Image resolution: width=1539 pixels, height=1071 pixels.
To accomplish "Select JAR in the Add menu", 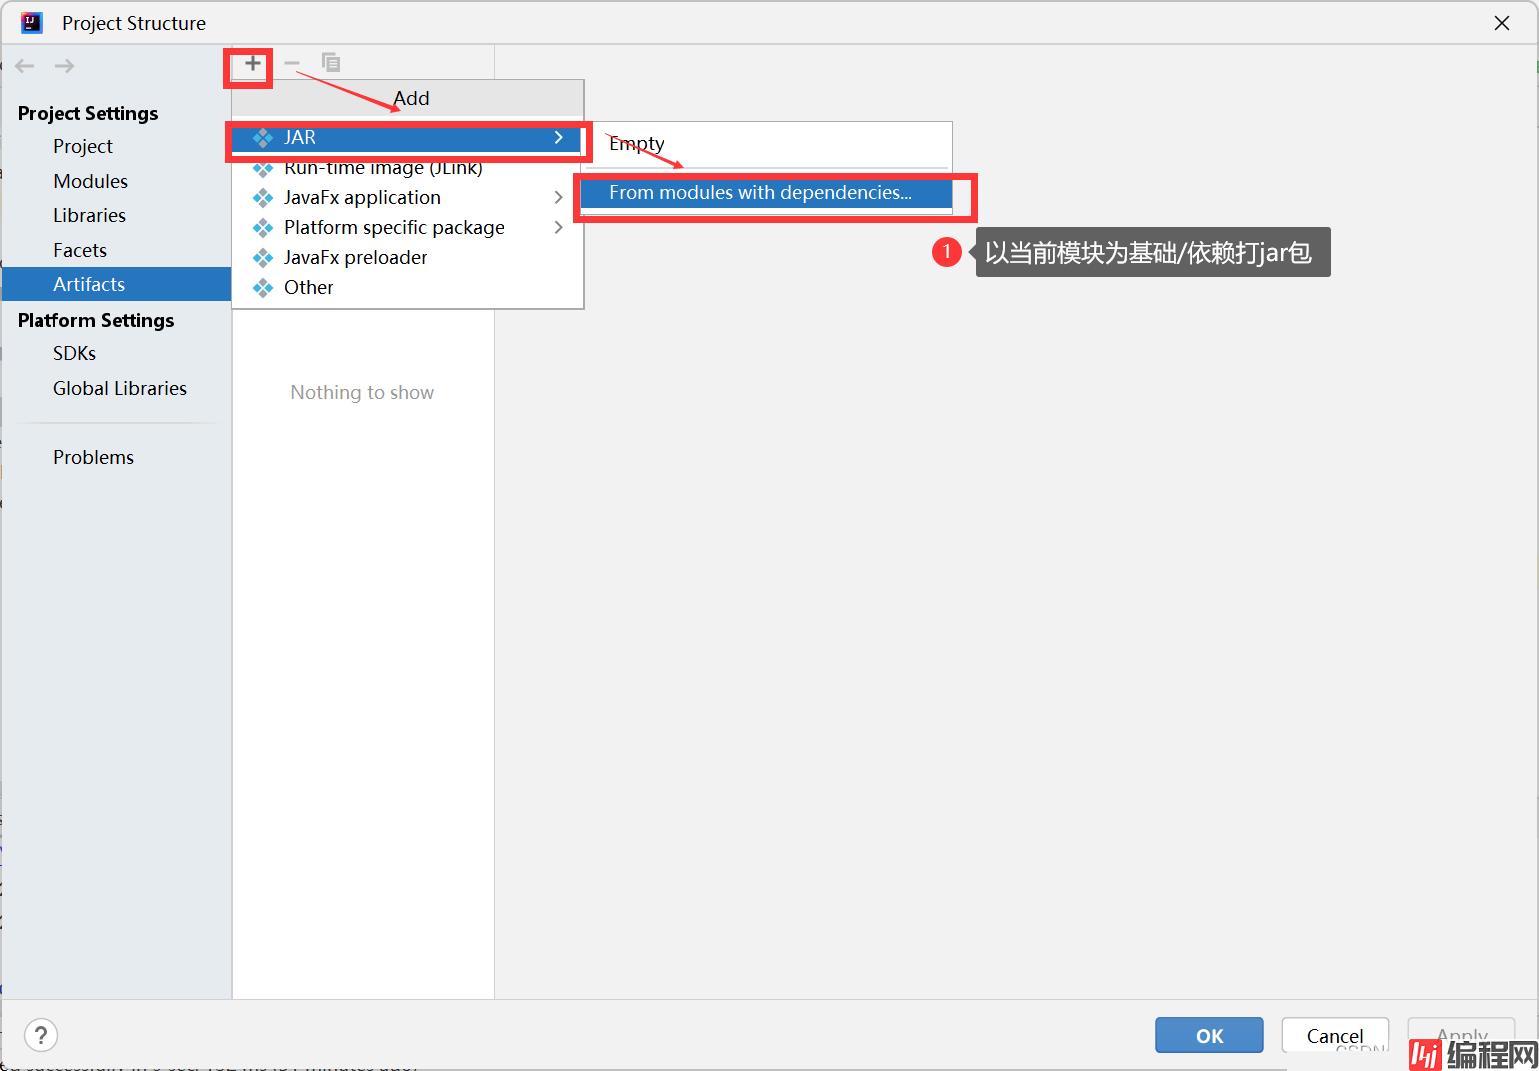I will click(x=407, y=138).
